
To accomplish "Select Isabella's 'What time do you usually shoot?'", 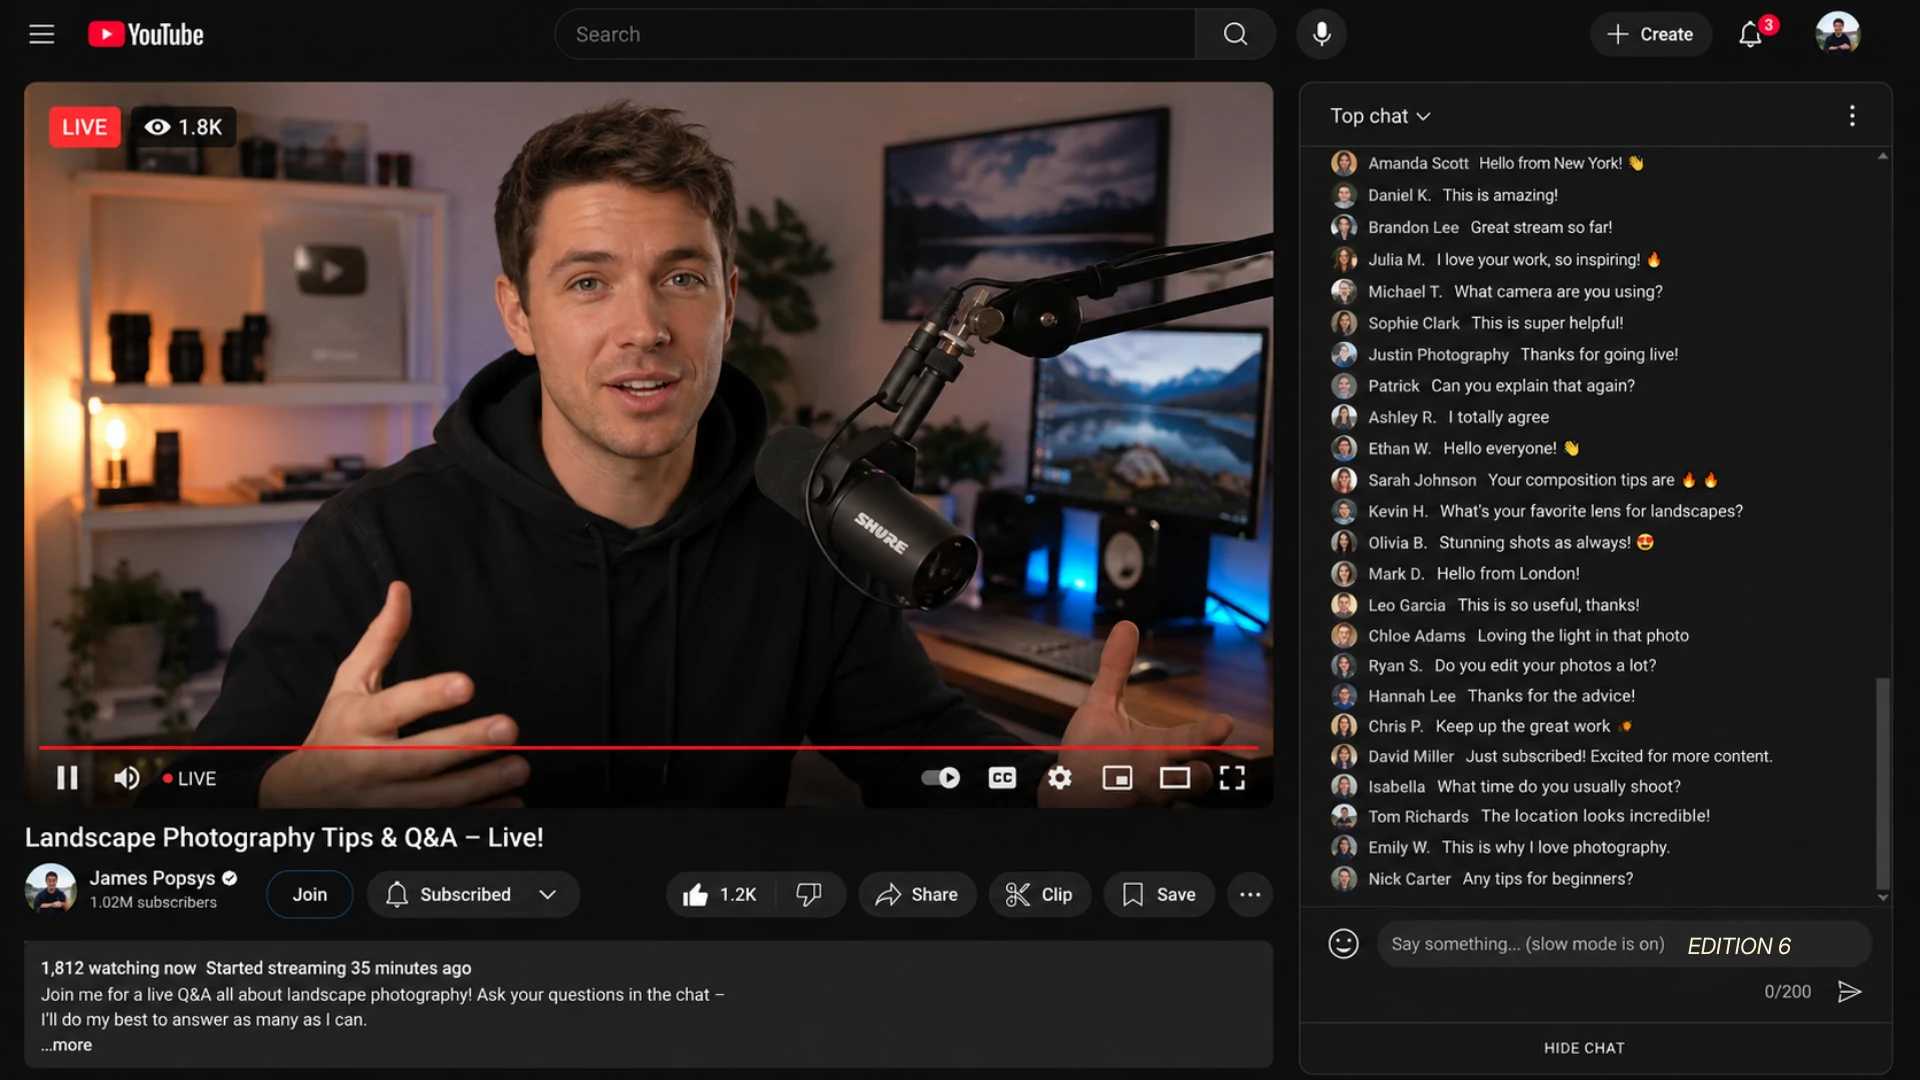I will [x=1558, y=786].
